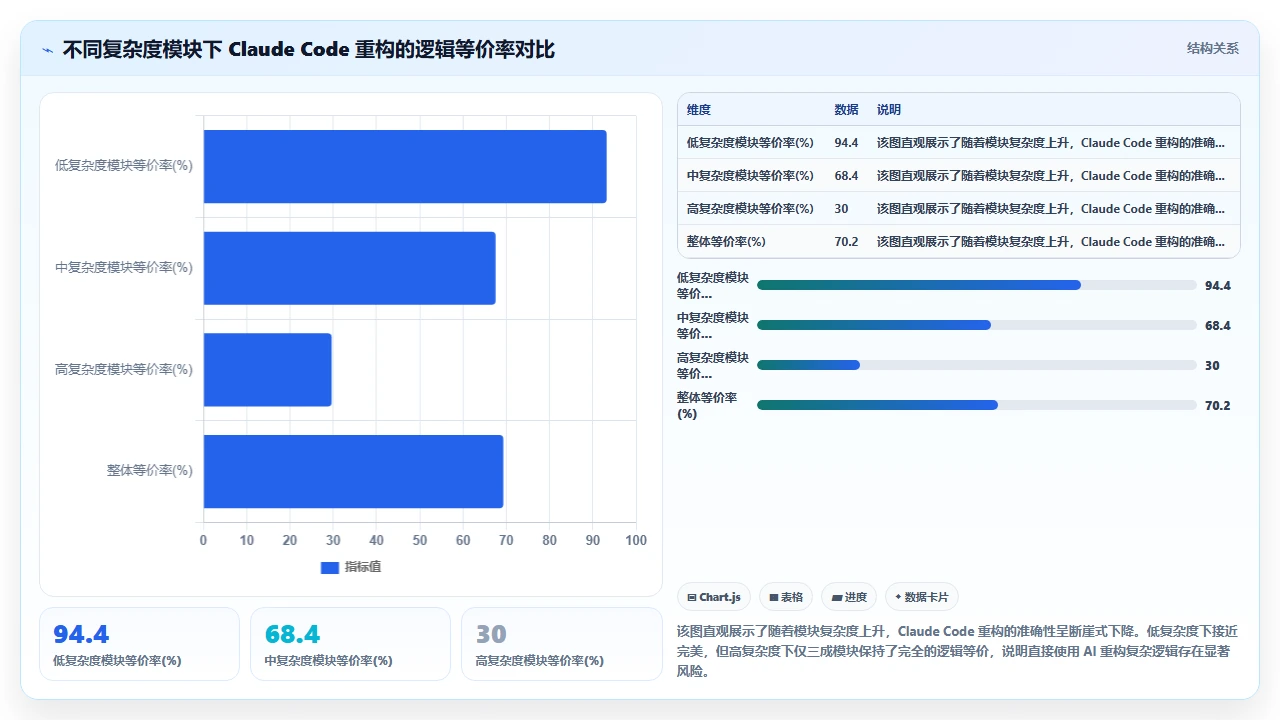Image resolution: width=1280 pixels, height=720 pixels.
Task: Open the 68.4 medium-complexity data card
Action: (351, 644)
